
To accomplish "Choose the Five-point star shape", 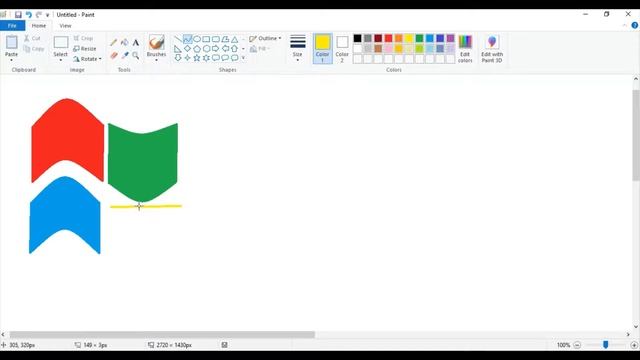I will [197, 58].
